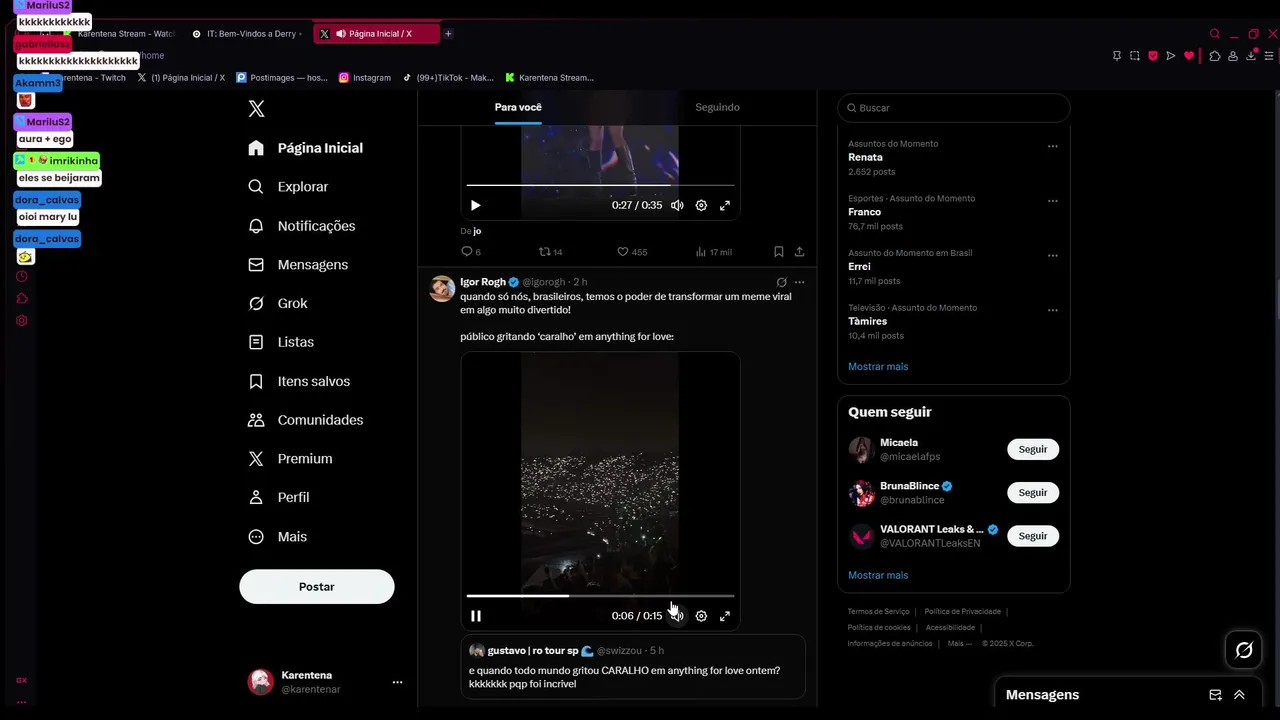The height and width of the screenshot is (720, 1280).
Task: Open the browser downloads icon
Action: click(x=1250, y=56)
